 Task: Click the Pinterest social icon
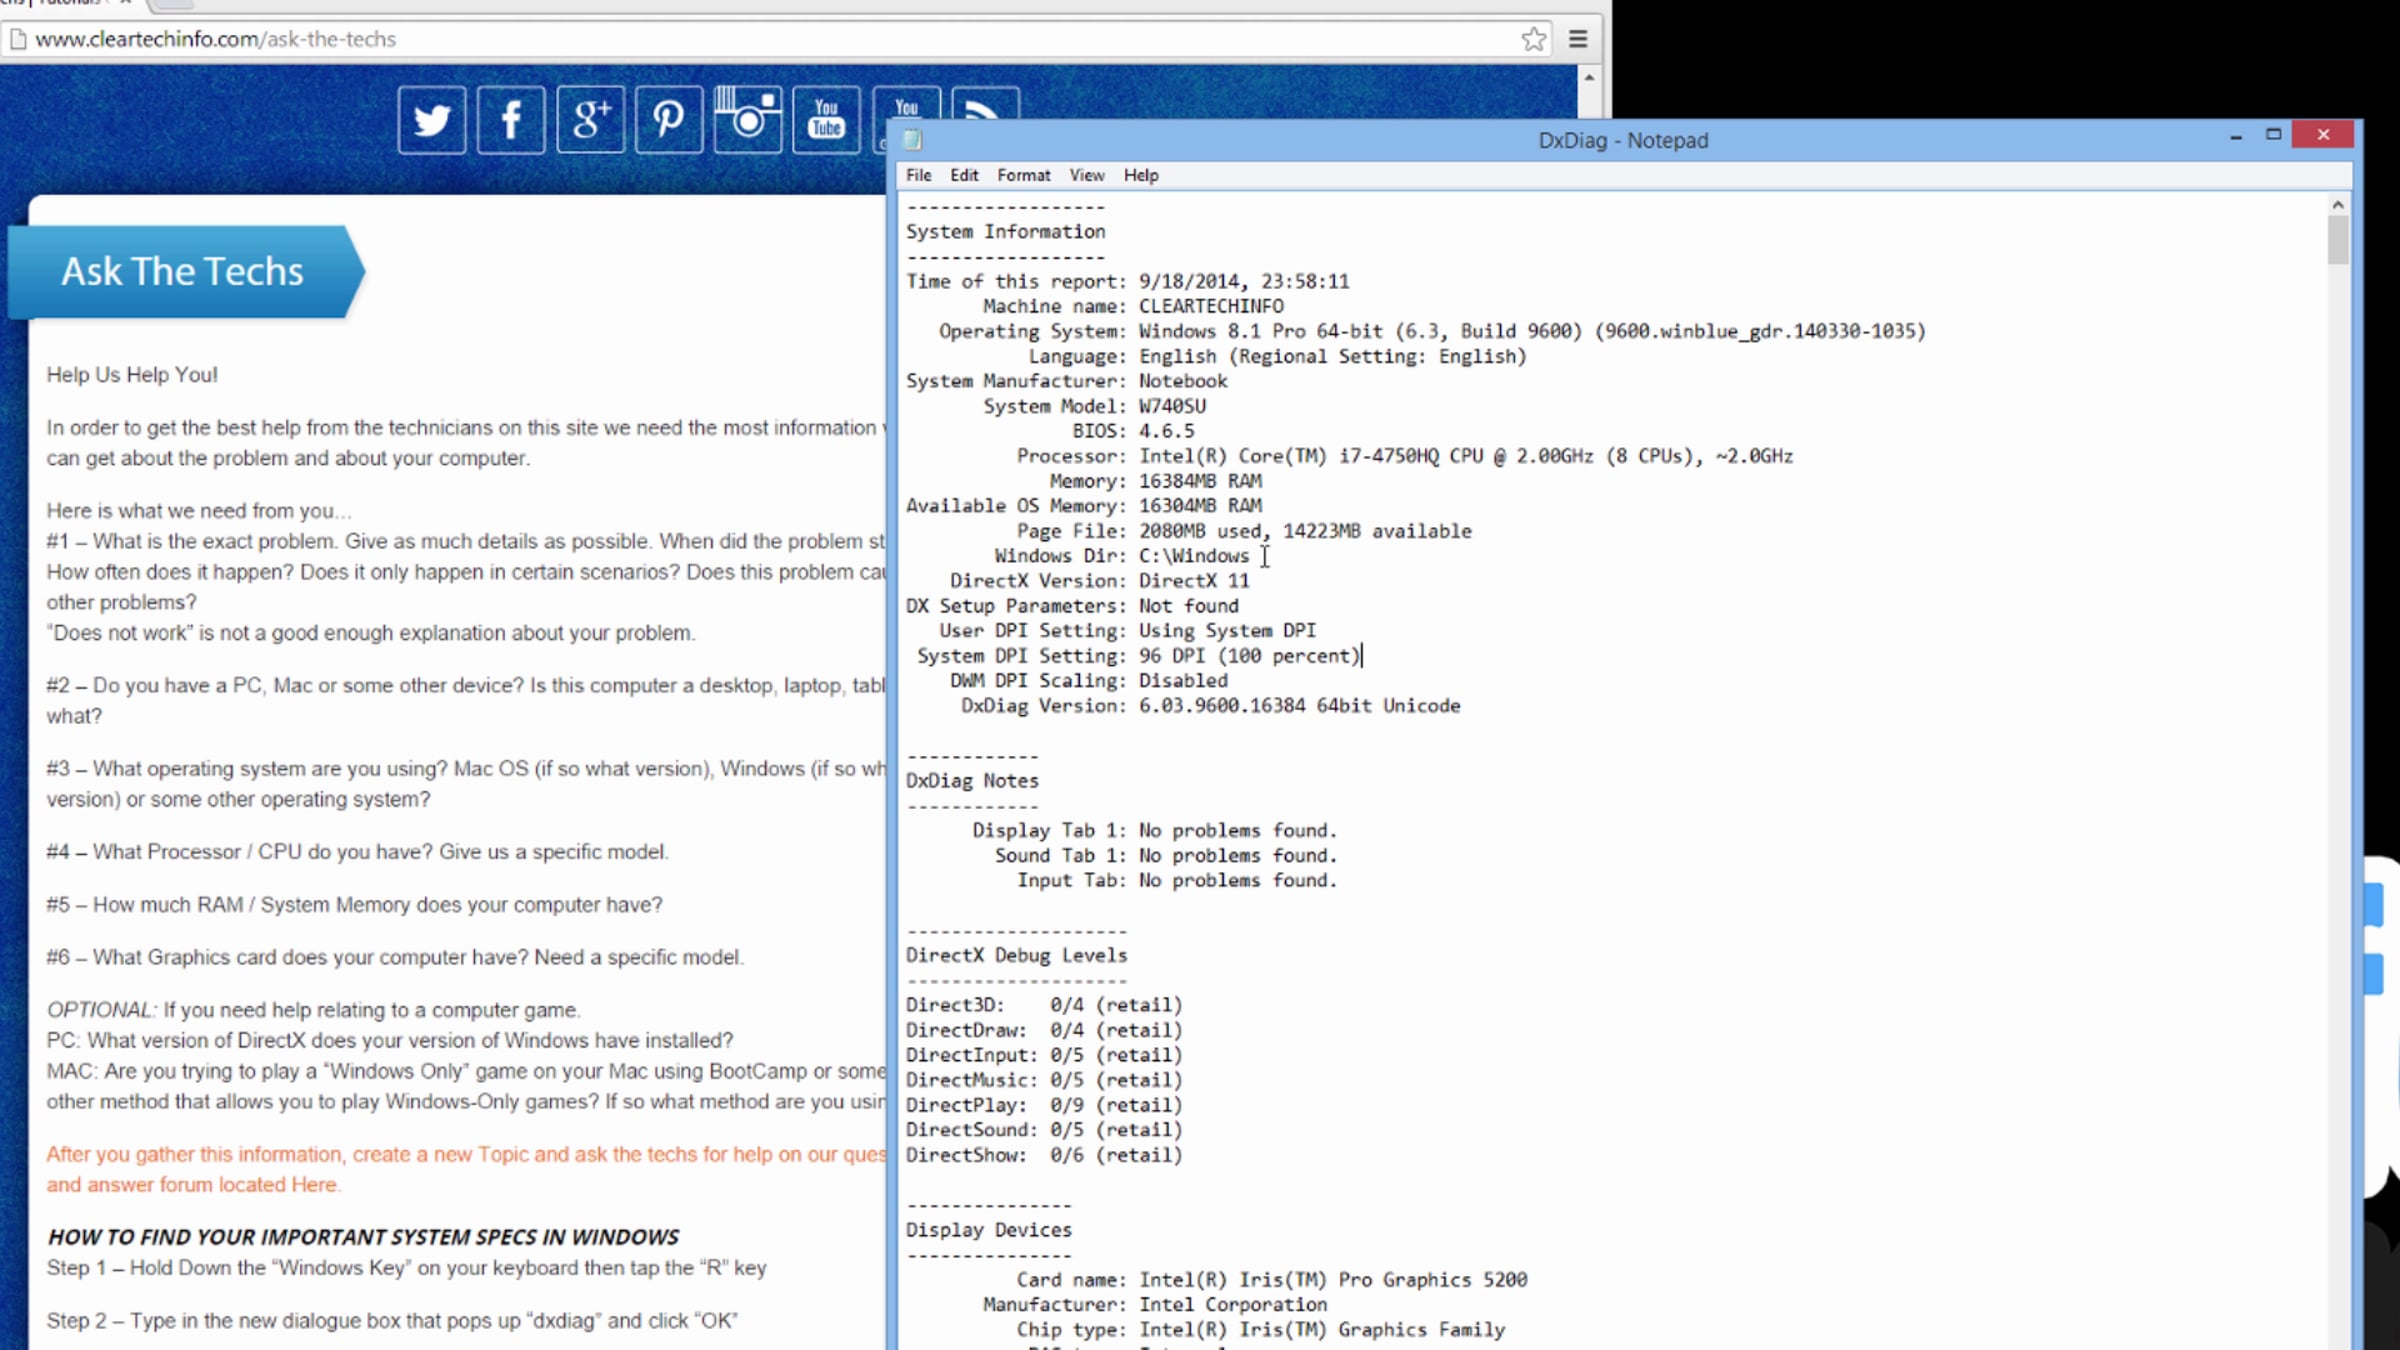click(669, 120)
